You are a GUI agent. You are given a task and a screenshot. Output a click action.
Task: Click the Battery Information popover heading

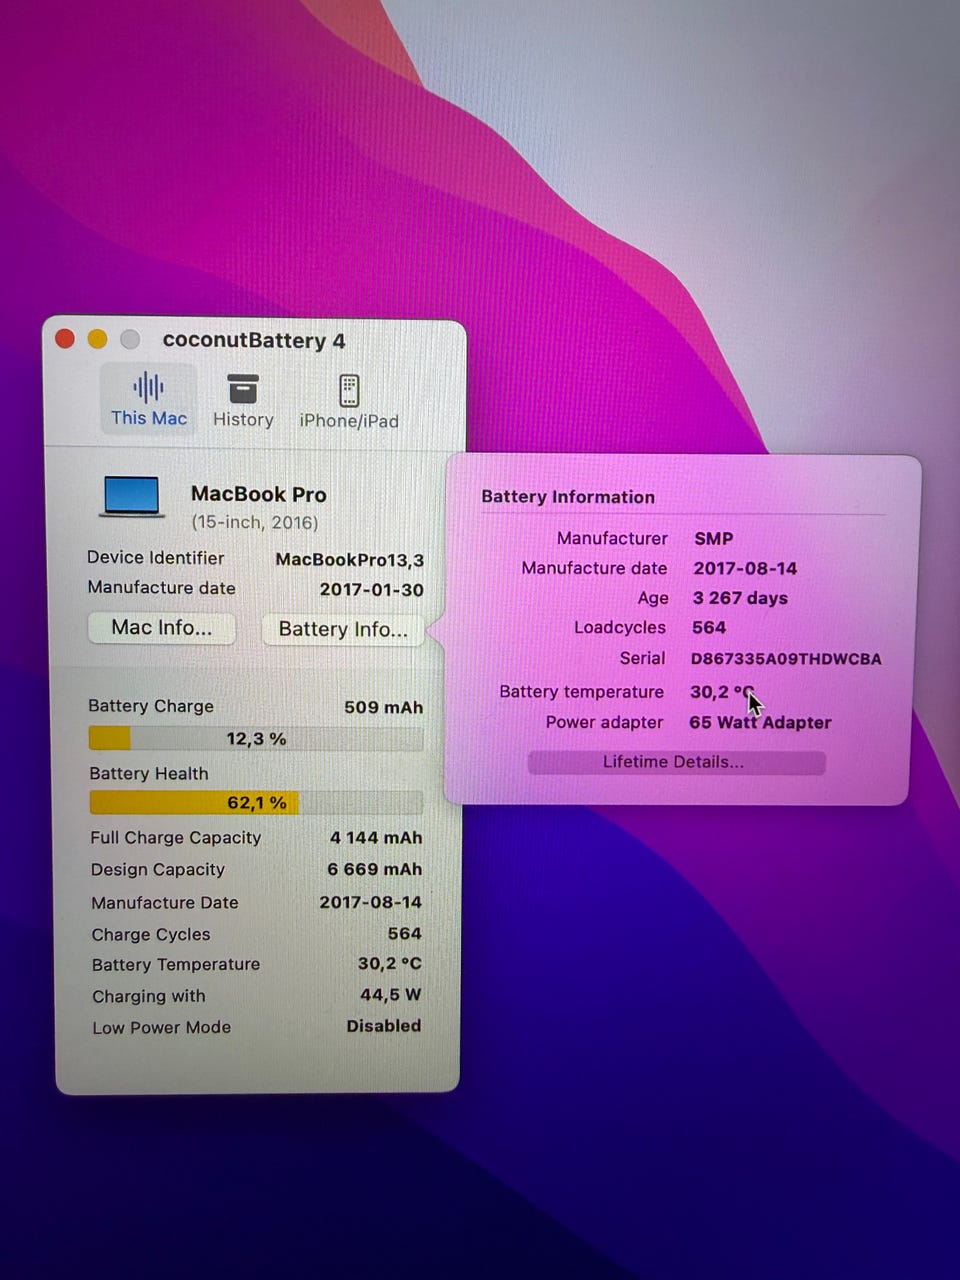click(568, 497)
